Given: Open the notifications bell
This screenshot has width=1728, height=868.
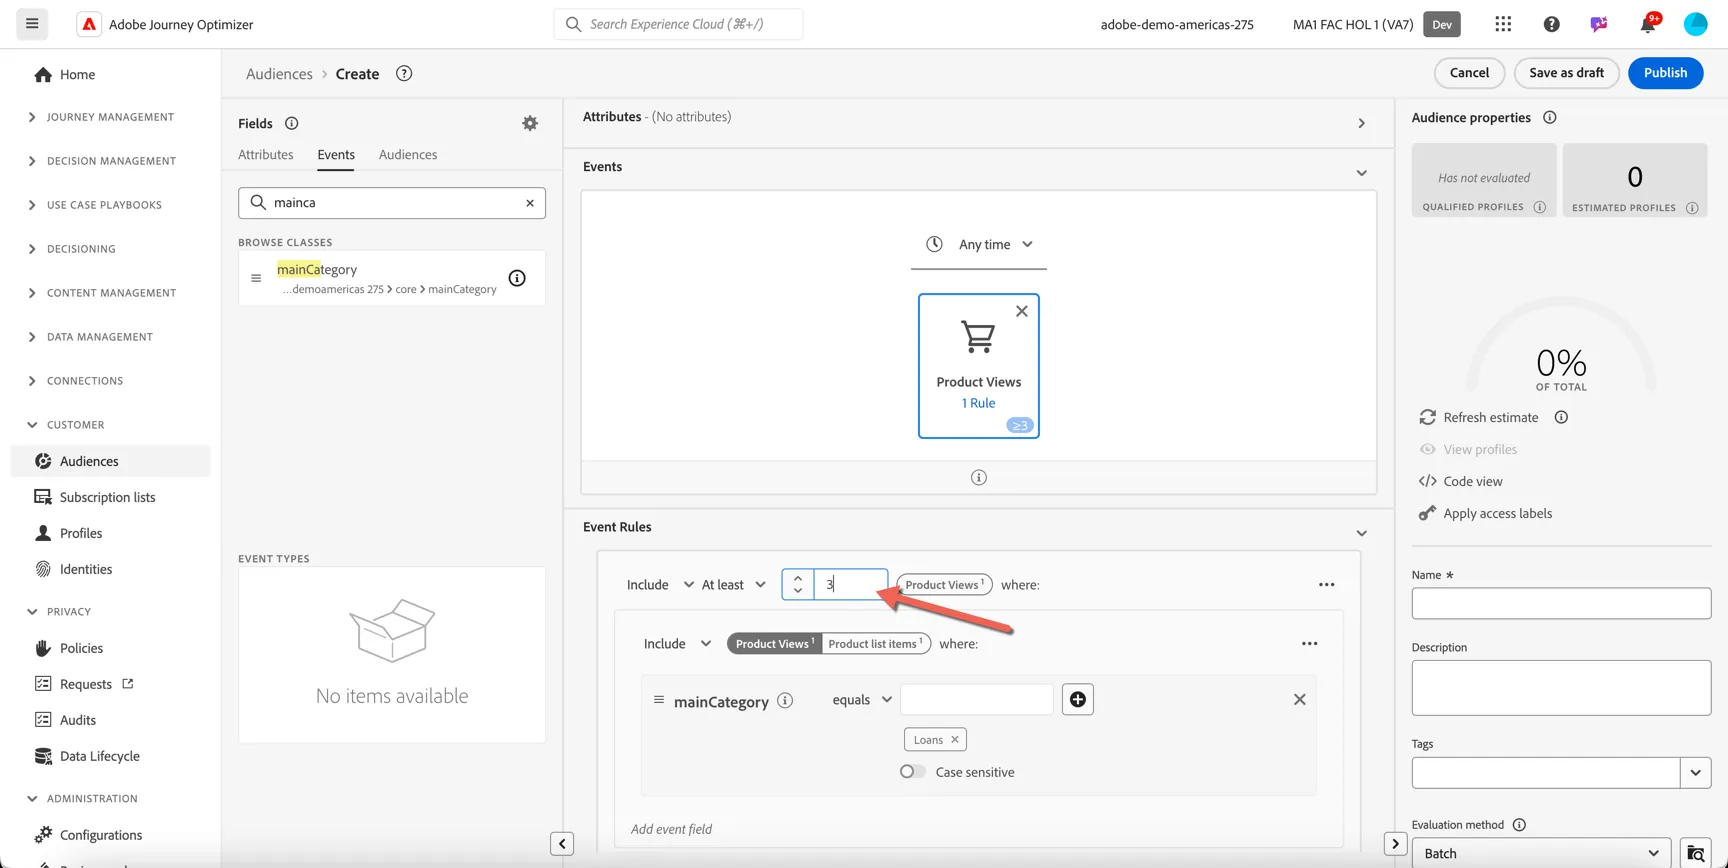Looking at the screenshot, I should click(1648, 24).
